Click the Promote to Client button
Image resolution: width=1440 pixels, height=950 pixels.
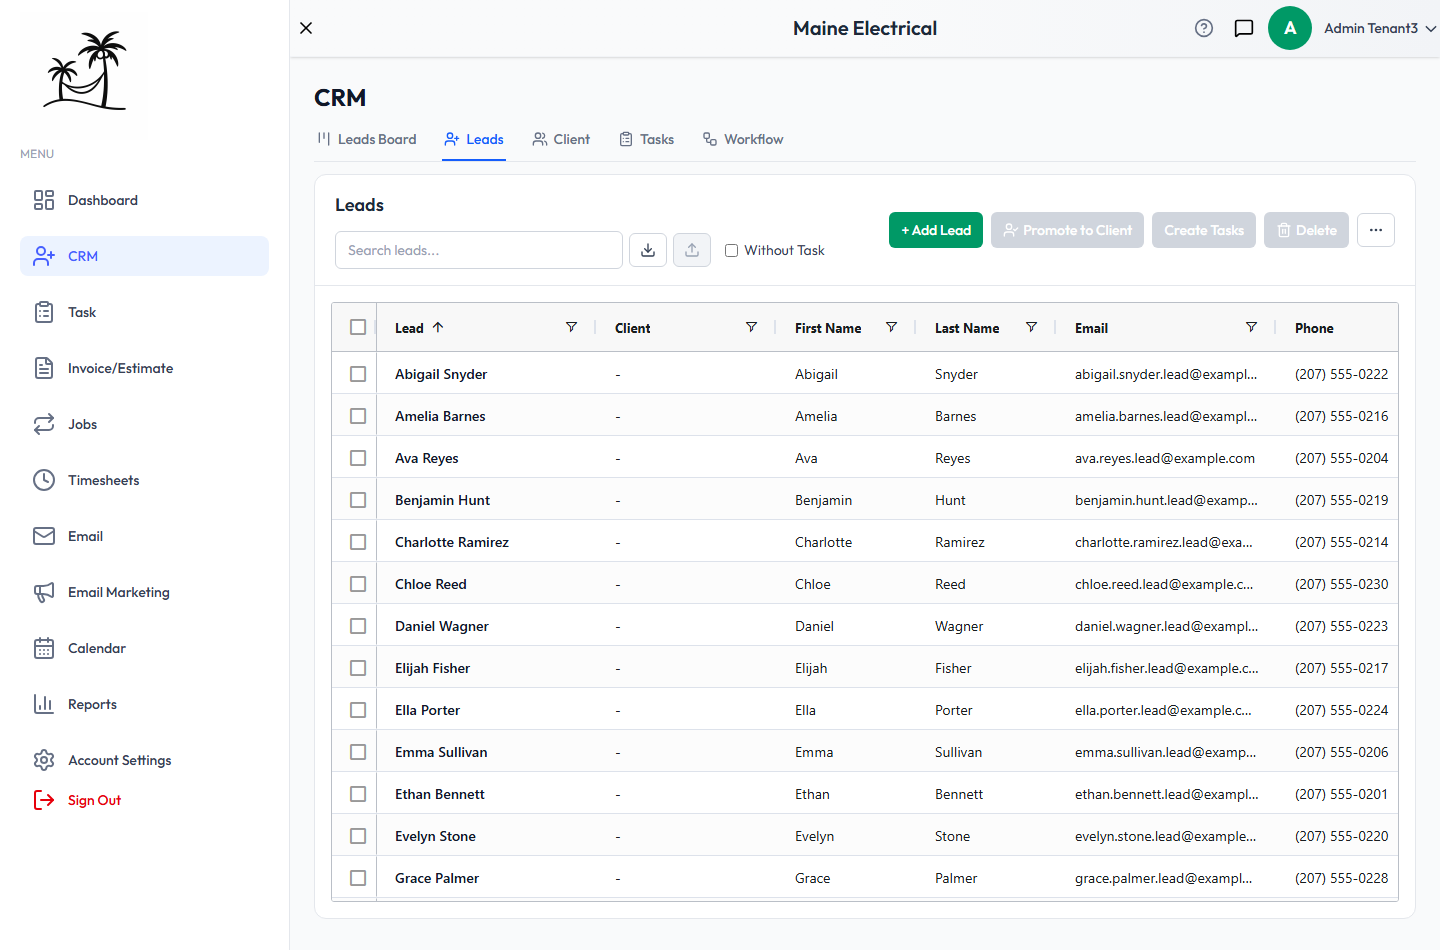point(1067,230)
